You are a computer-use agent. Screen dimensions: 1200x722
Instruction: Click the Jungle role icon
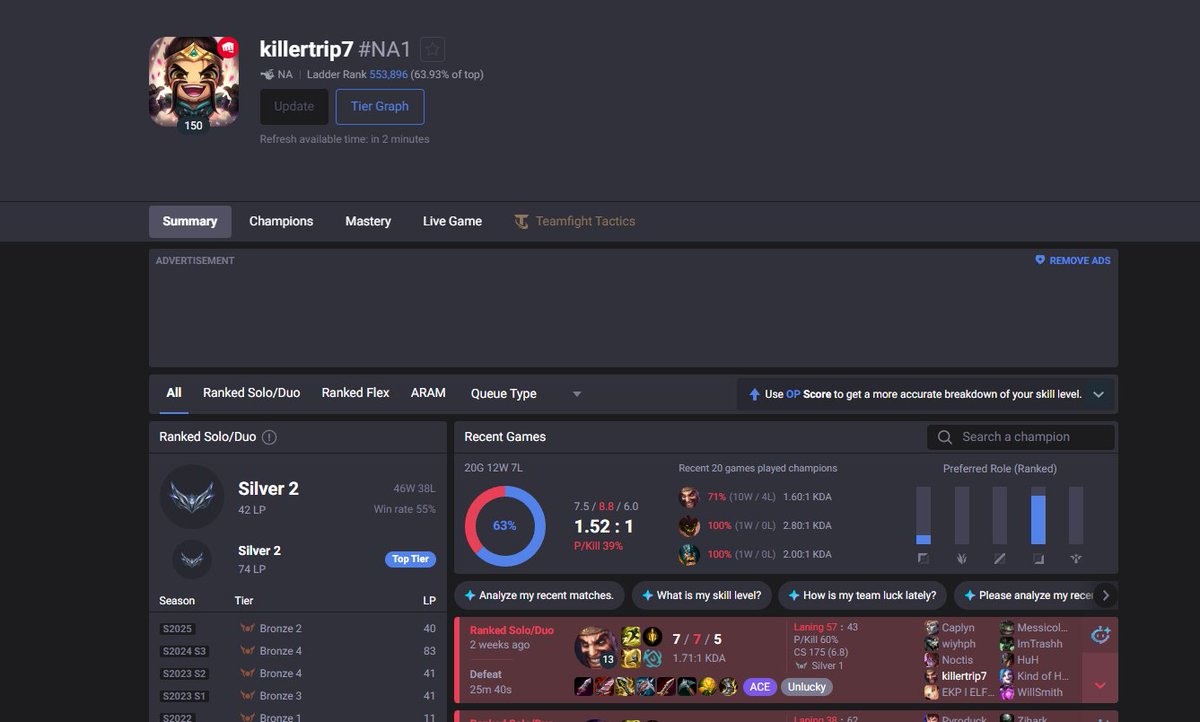click(962, 558)
